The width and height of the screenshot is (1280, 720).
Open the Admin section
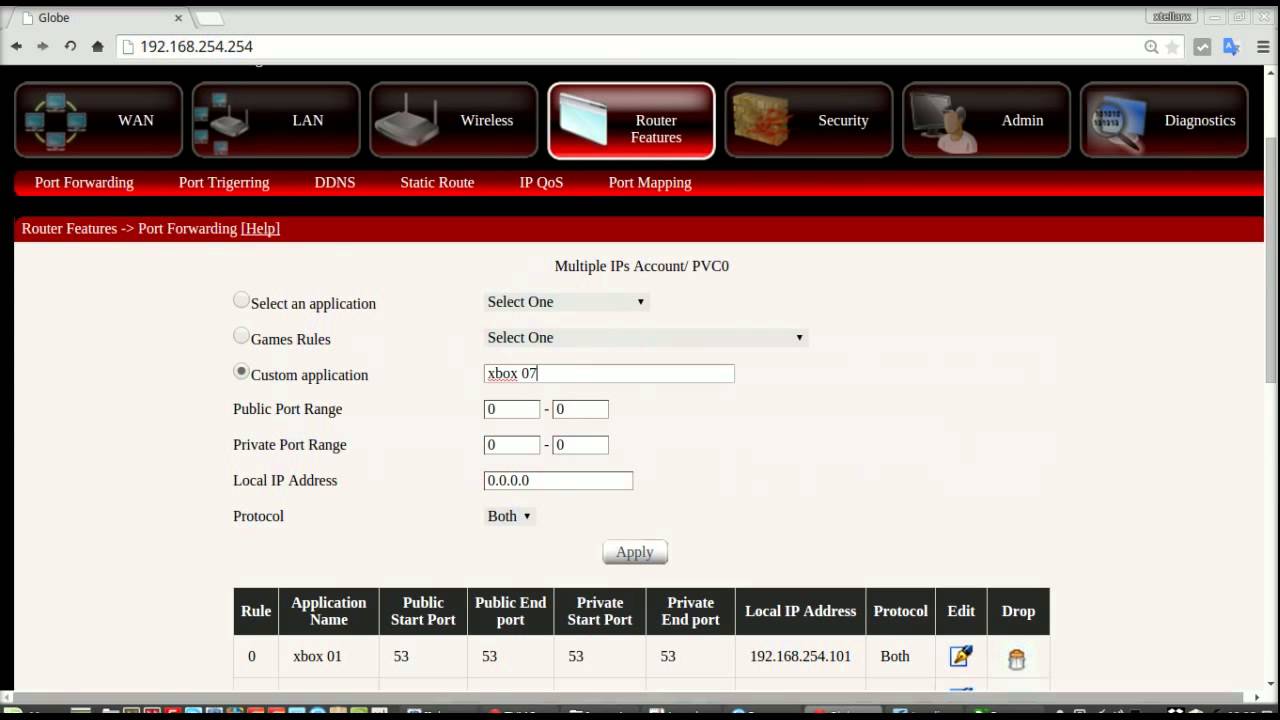[x=987, y=120]
